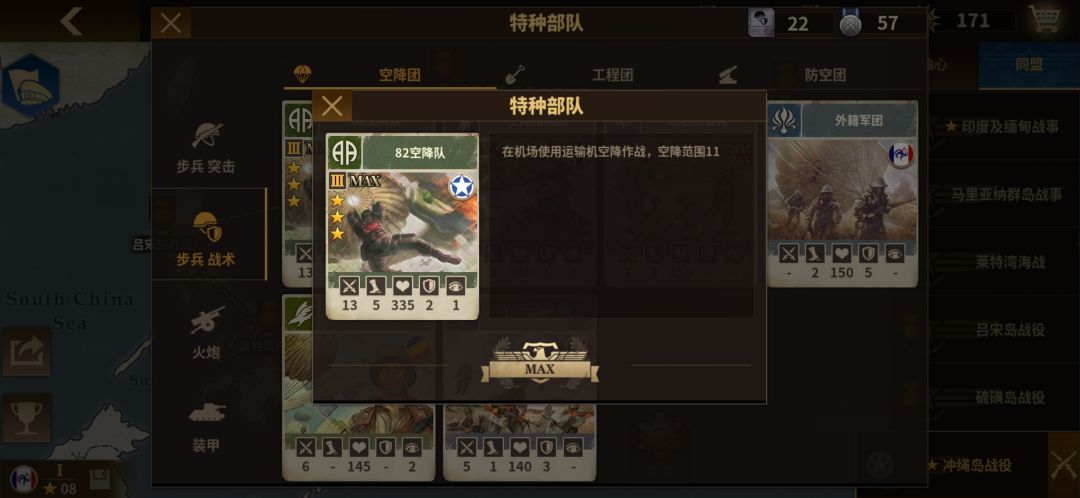1080x498 pixels.
Task: Tap the medal count 57 icon
Action: [851, 24]
